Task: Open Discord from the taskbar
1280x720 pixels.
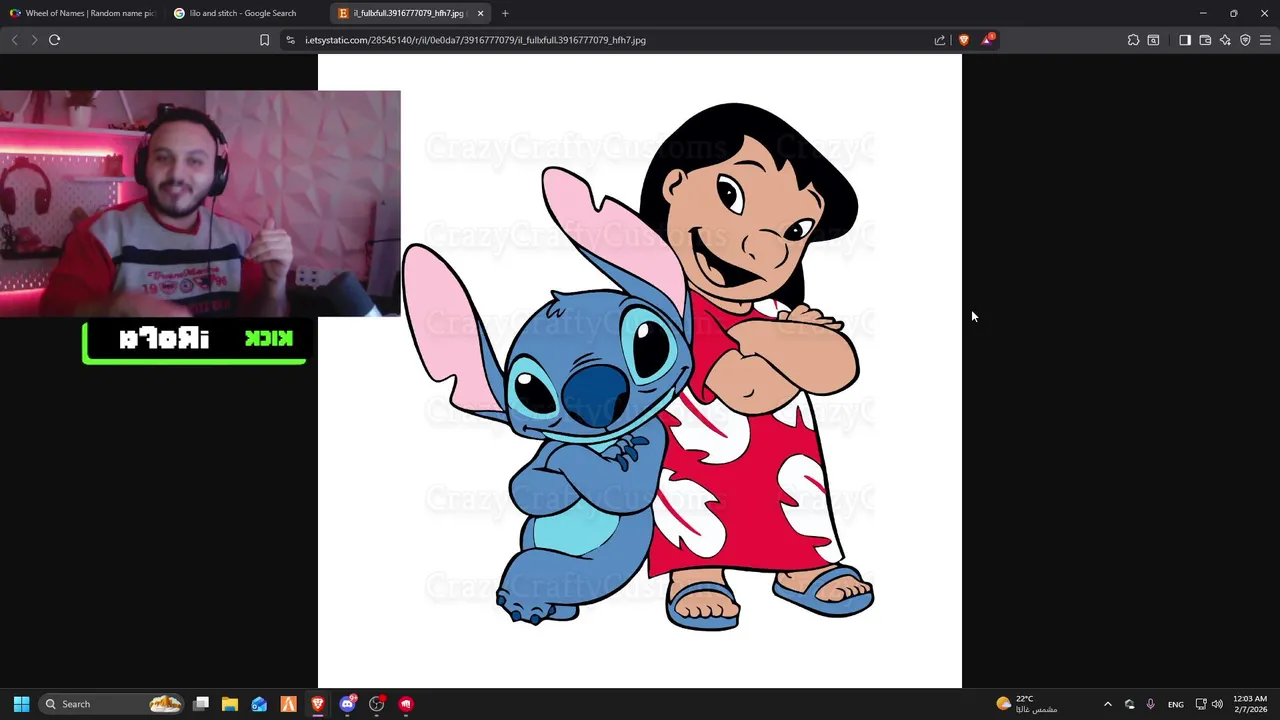Action: pos(347,704)
